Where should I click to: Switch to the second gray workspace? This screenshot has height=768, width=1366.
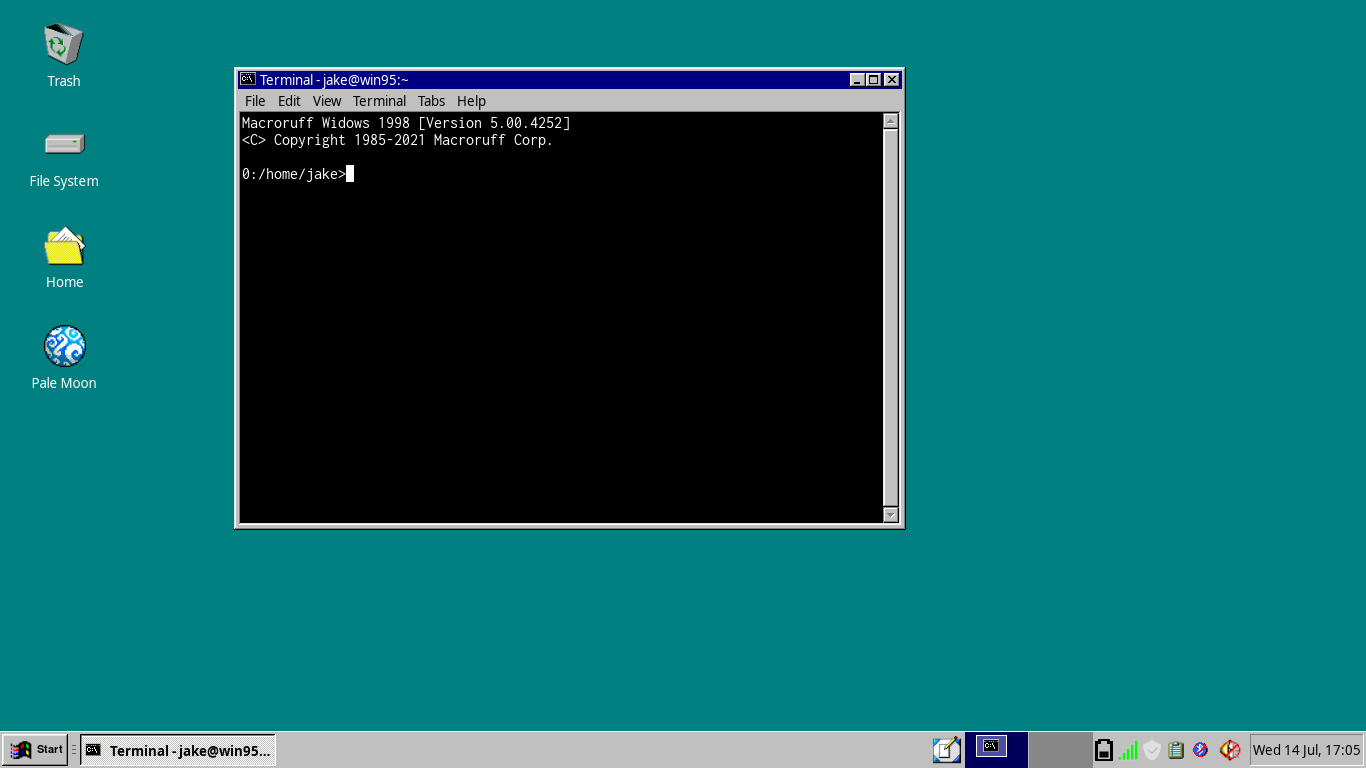[1060, 750]
